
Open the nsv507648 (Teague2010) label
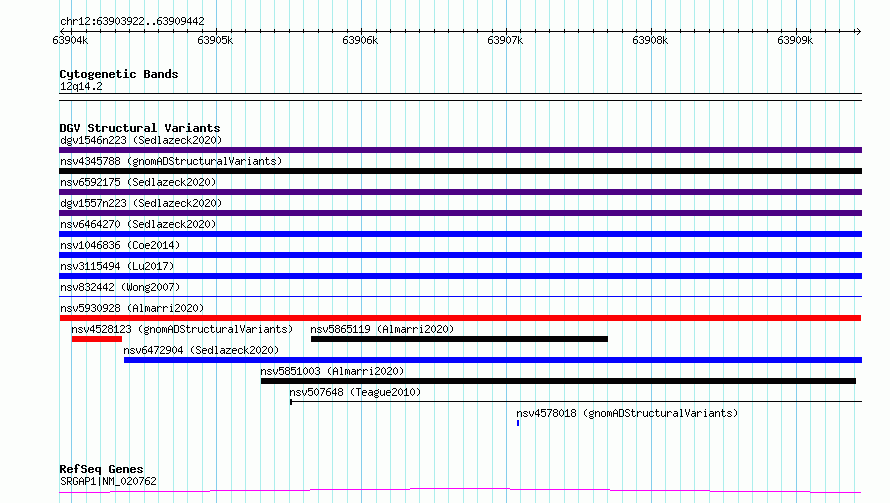355,392
